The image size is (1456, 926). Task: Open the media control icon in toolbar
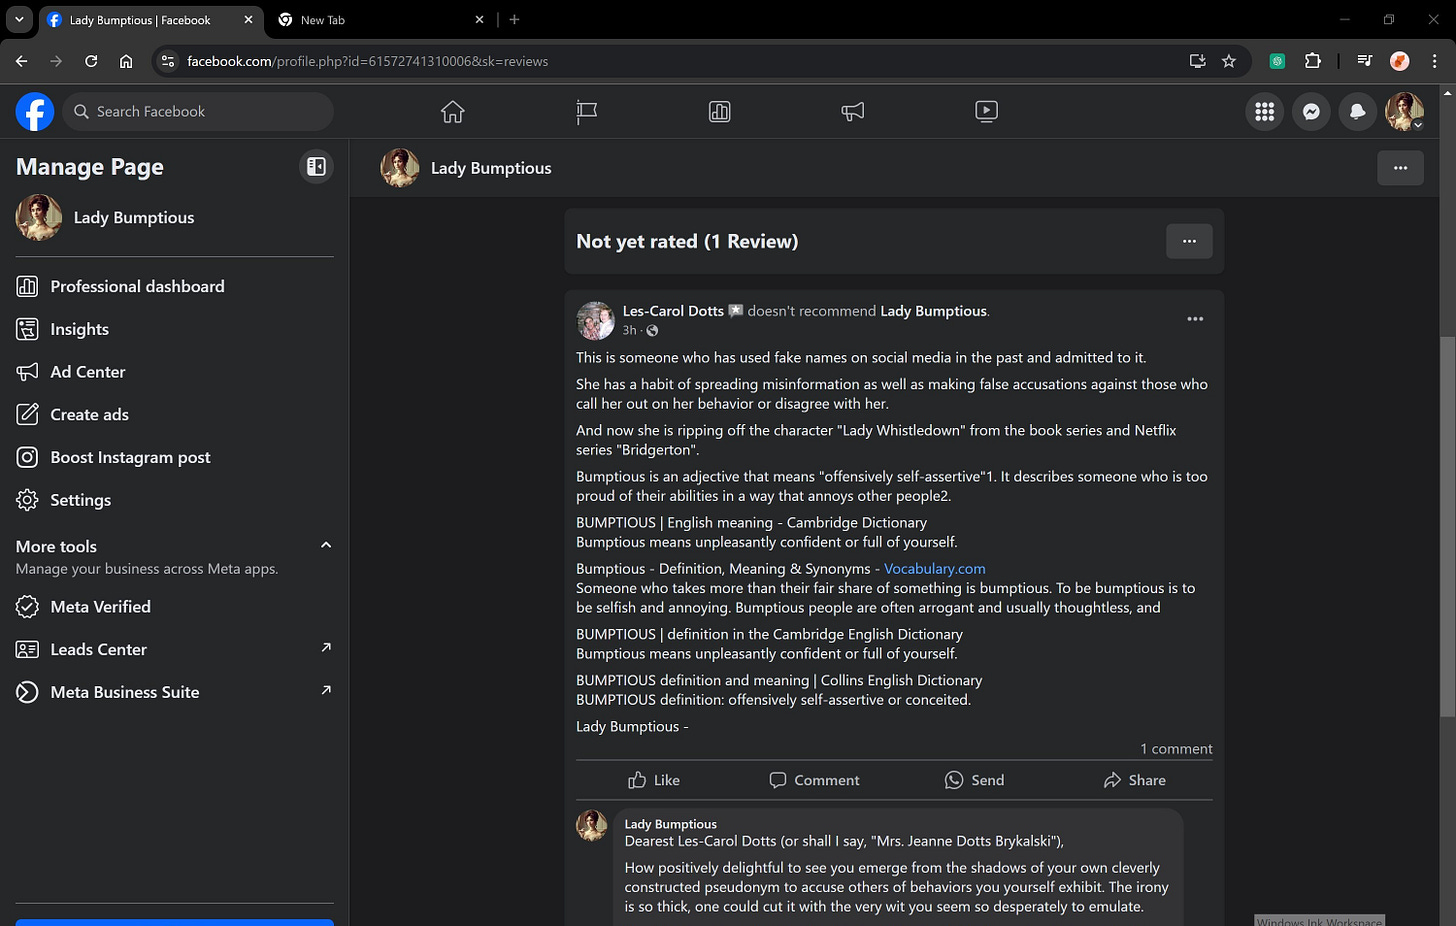(1365, 61)
